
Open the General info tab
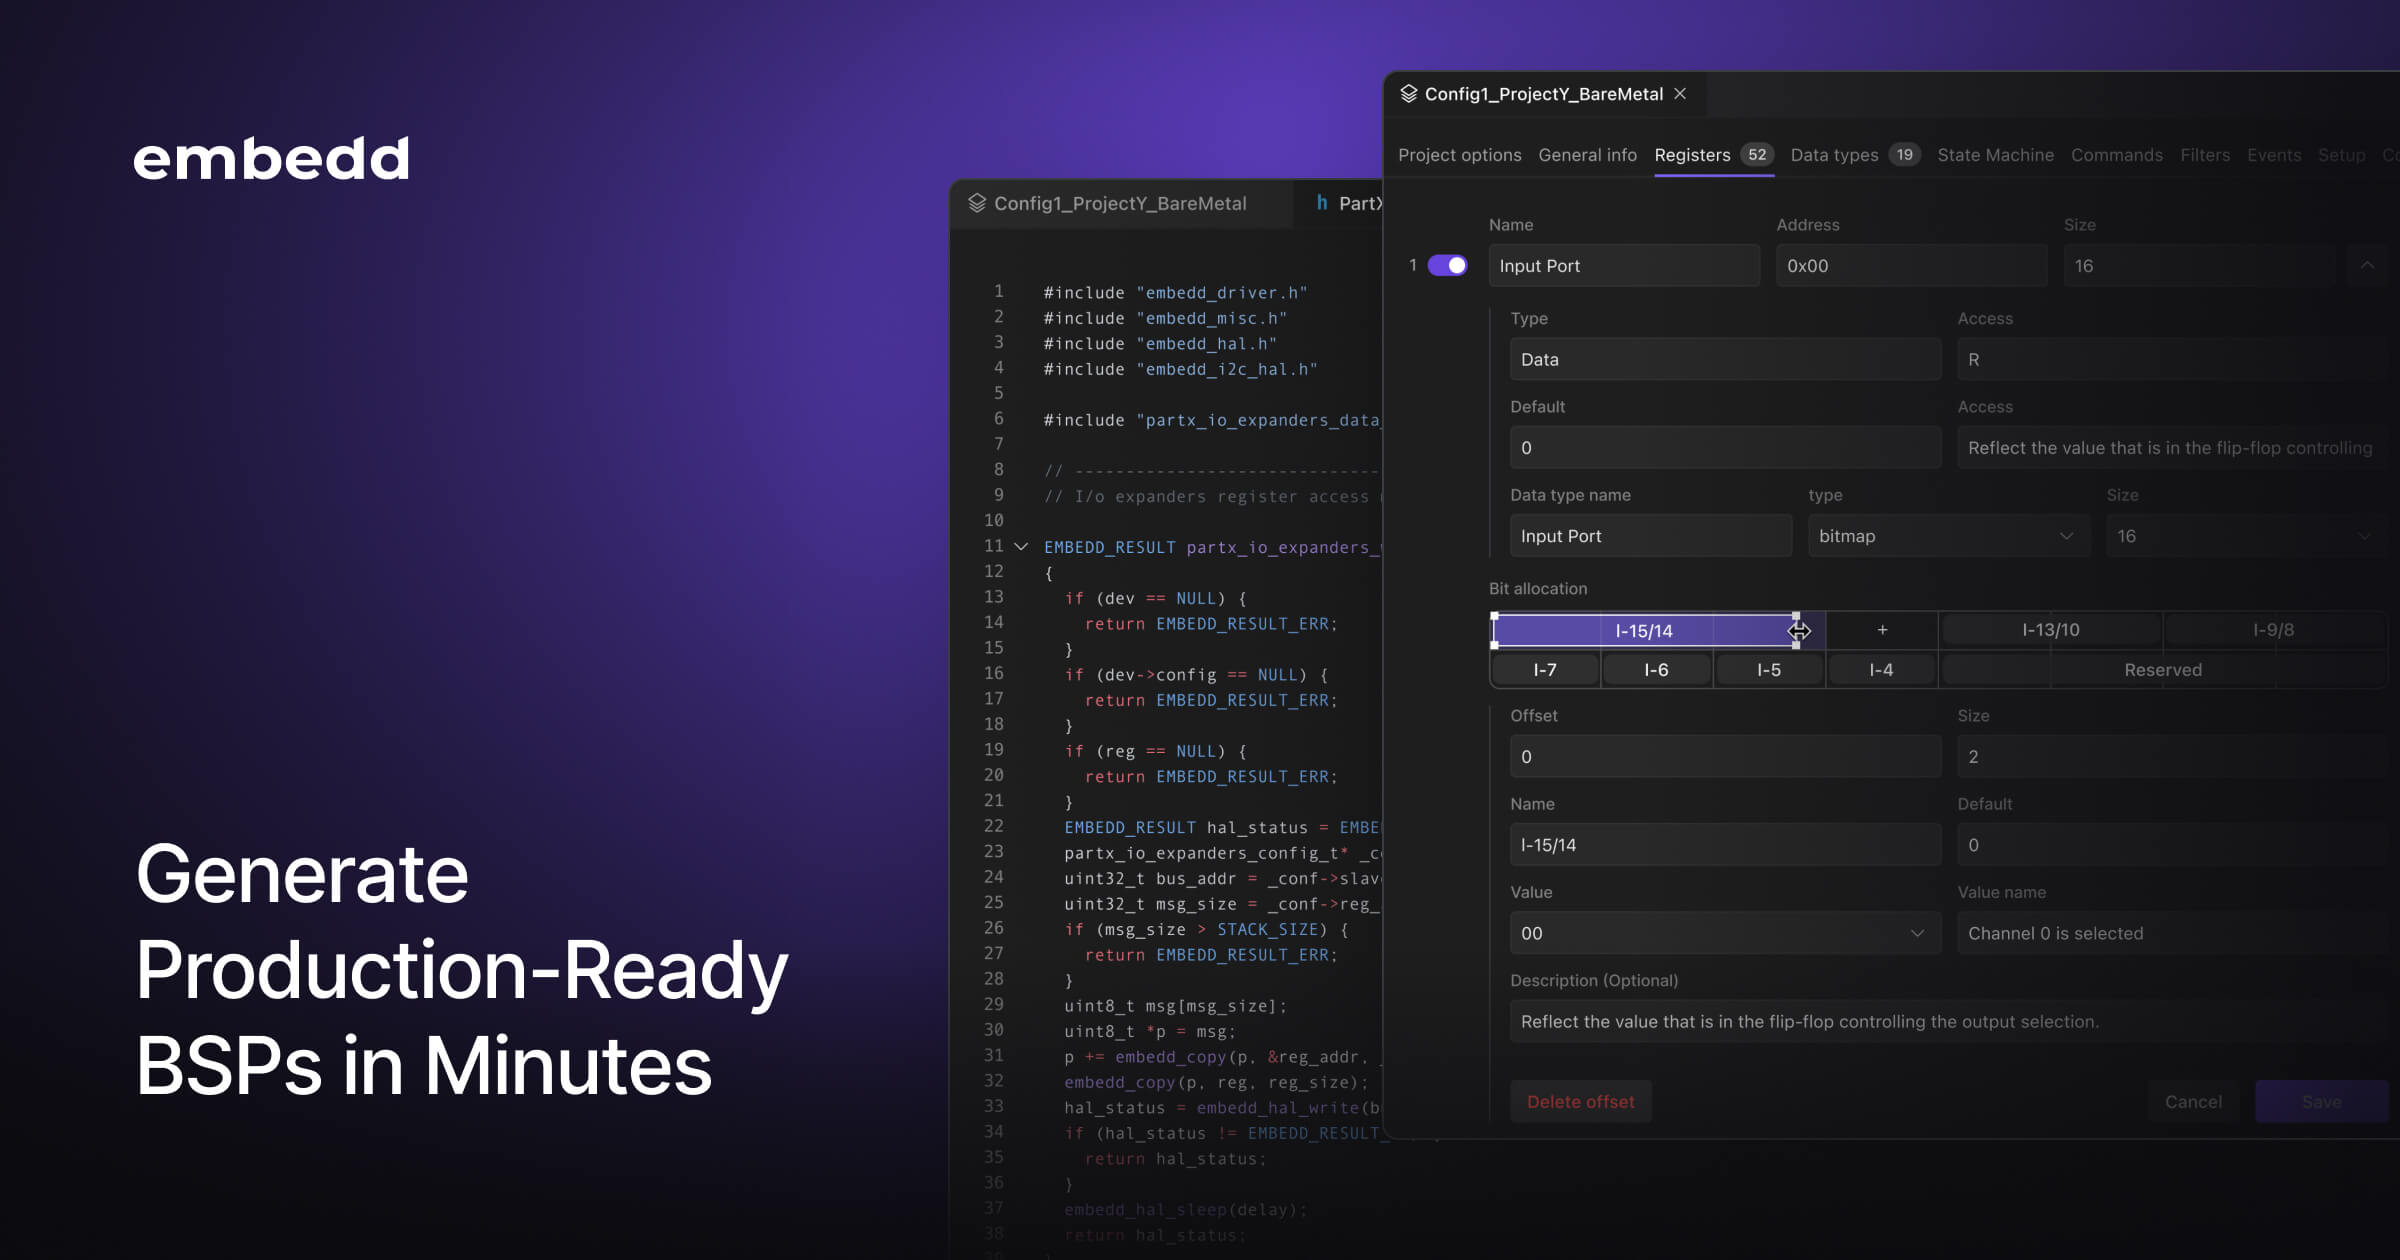[1587, 155]
